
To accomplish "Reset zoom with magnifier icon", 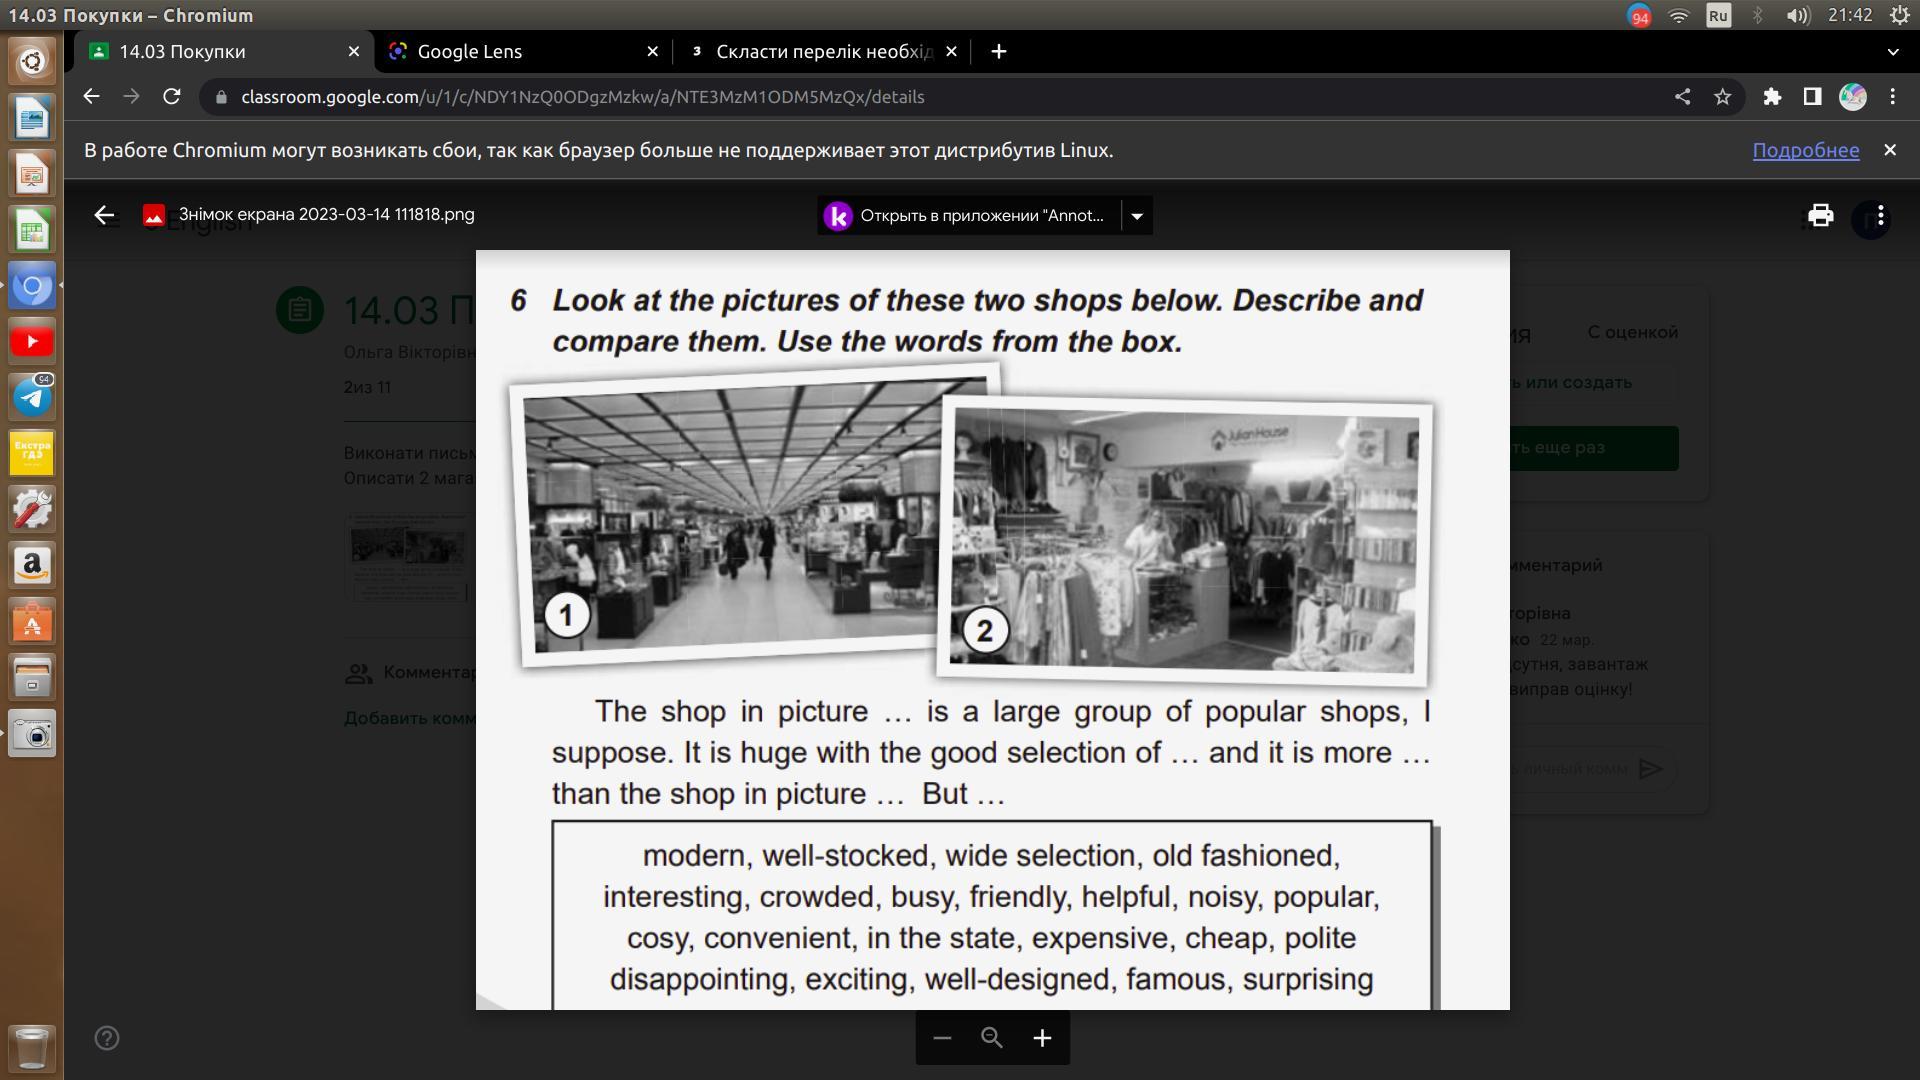I will [x=992, y=1038].
